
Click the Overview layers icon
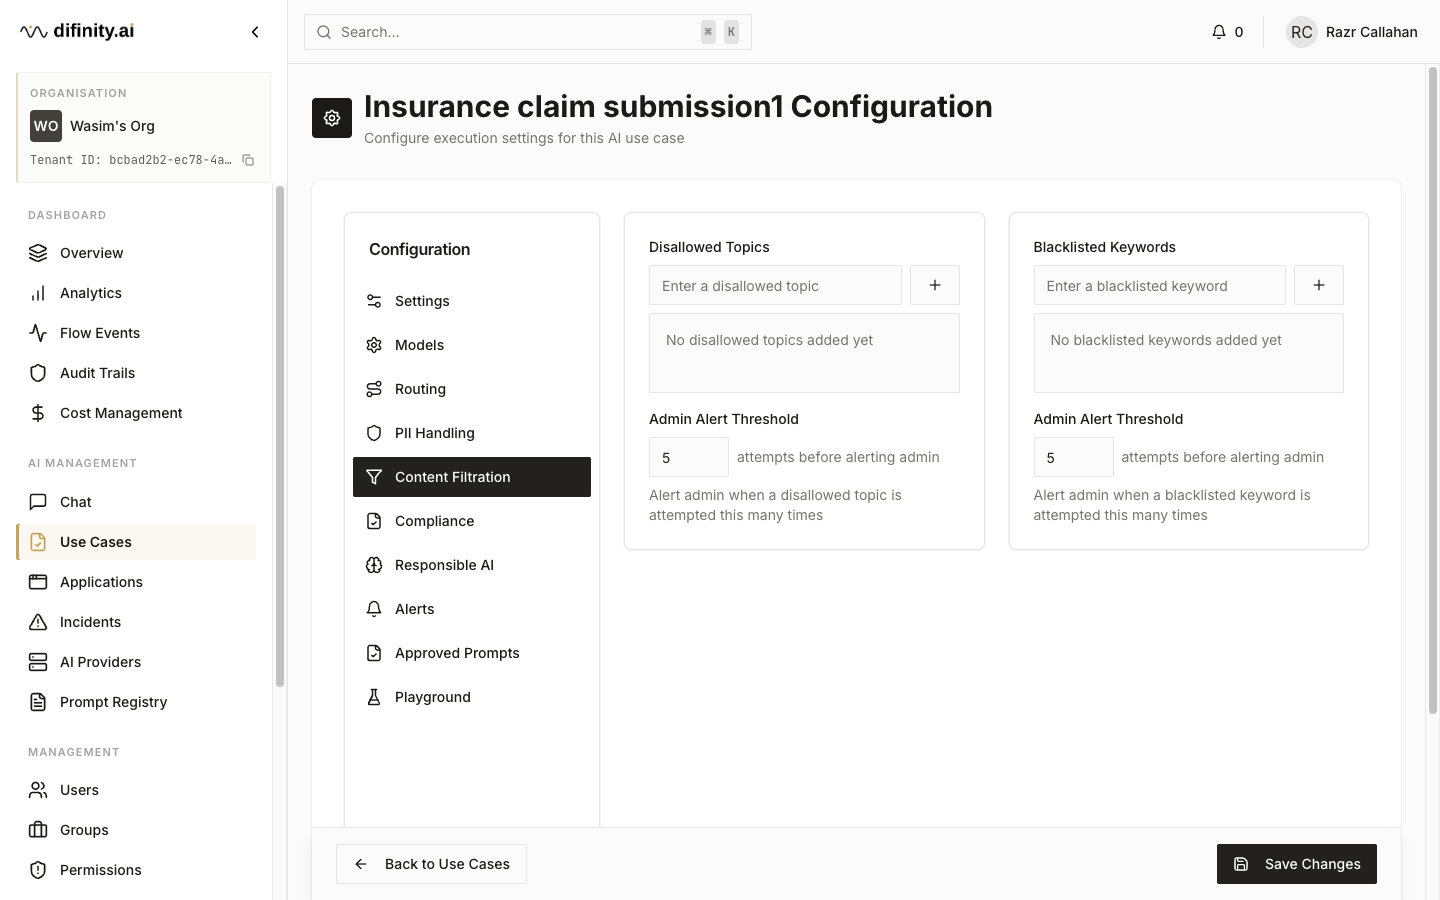tap(38, 253)
